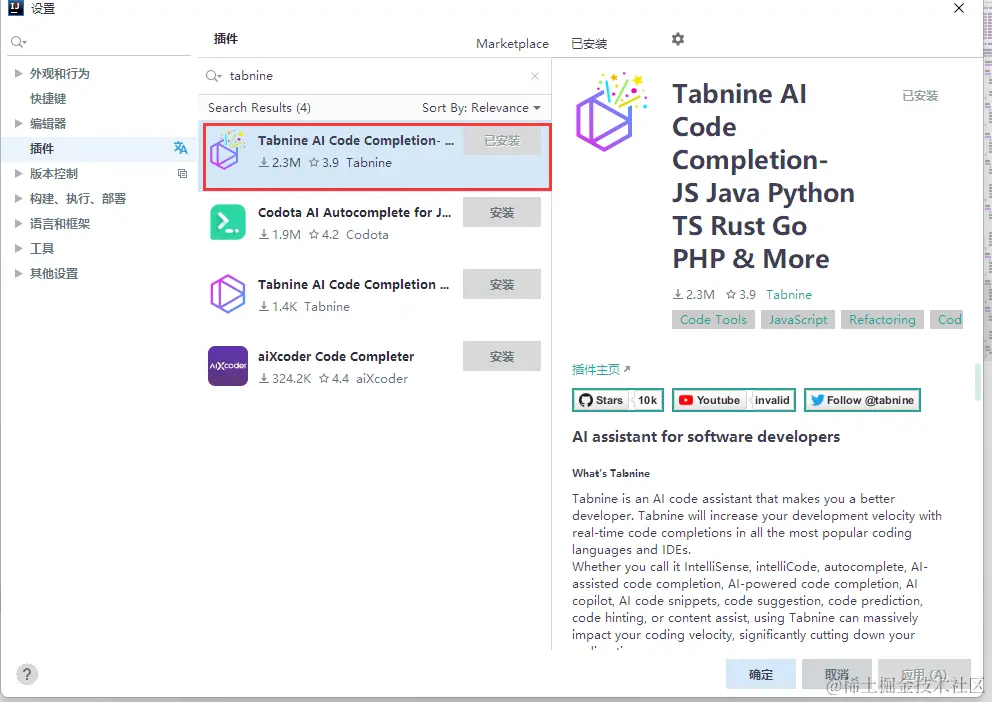Click the 1.4K Tabnine plugin icon
The height and width of the screenshot is (702, 992).
pyautogui.click(x=228, y=294)
